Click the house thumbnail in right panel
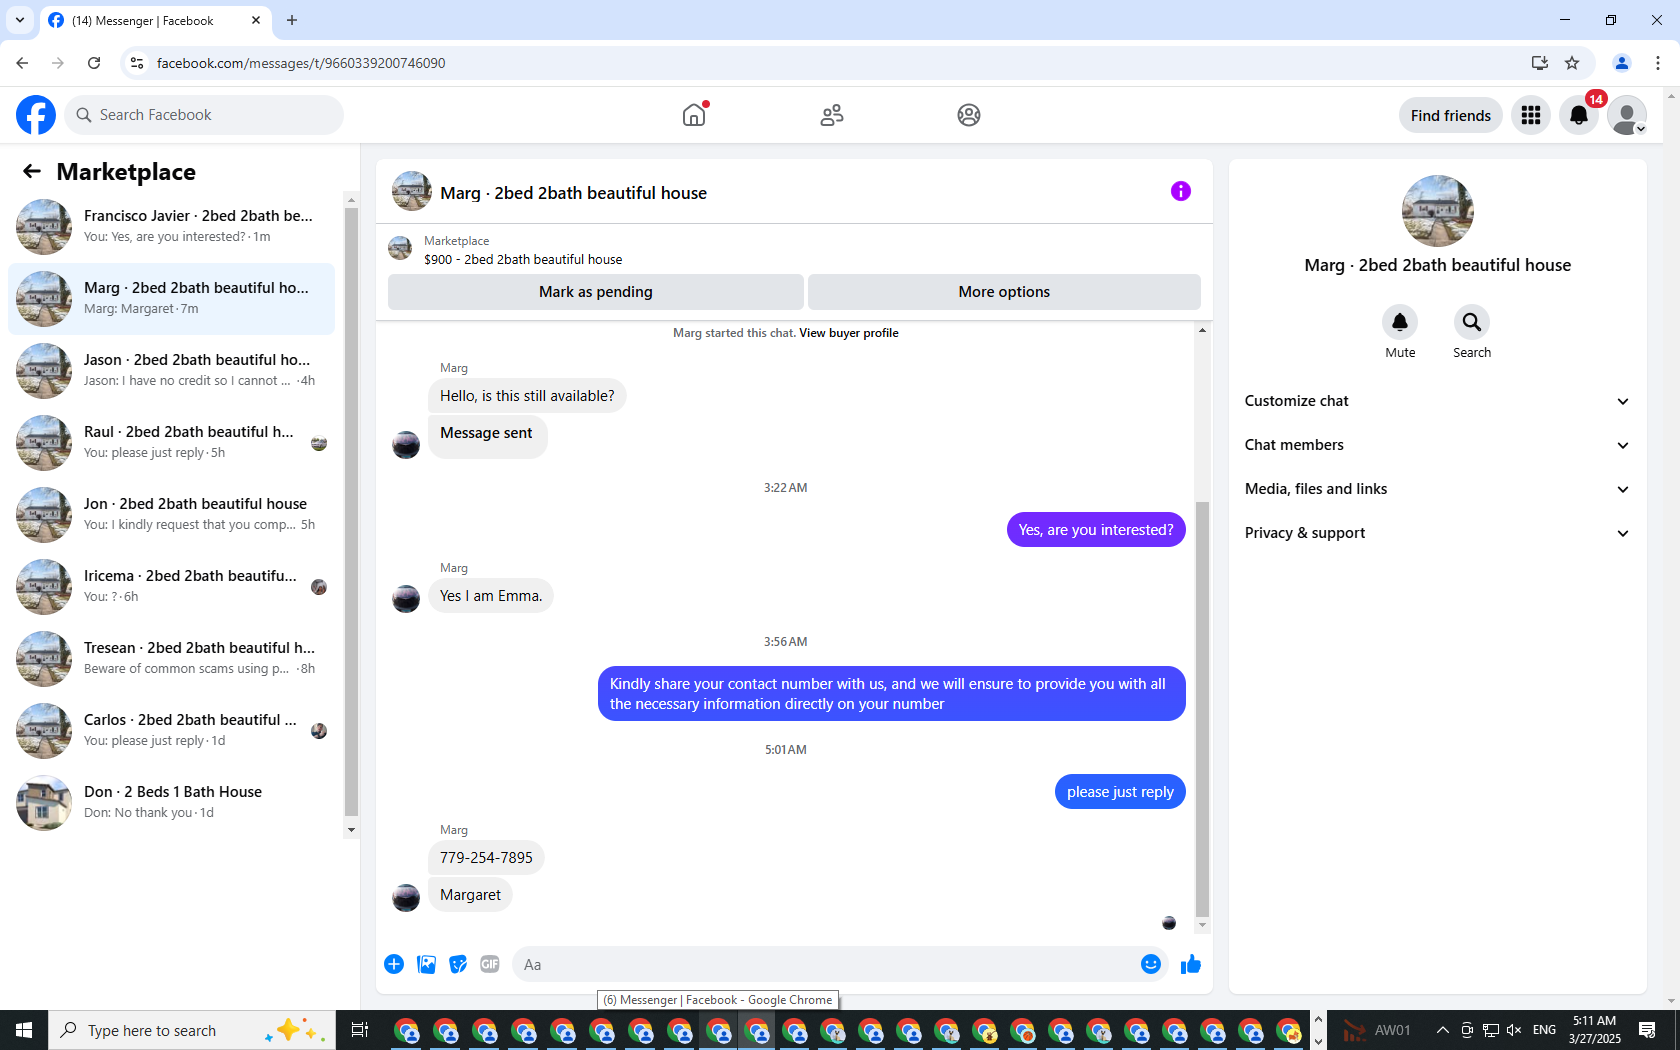This screenshot has width=1680, height=1050. (x=1438, y=211)
